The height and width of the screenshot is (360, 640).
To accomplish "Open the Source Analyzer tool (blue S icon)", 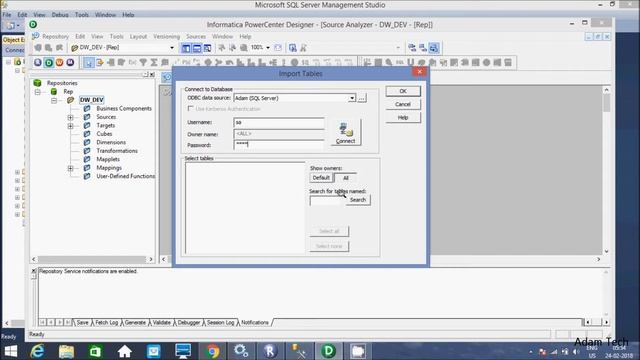I will (38, 62).
